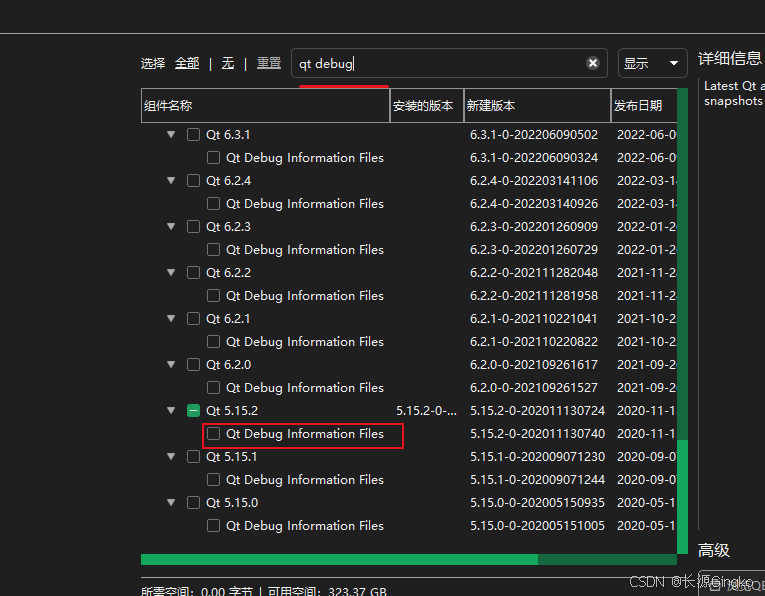Sort by the 安装的版本 column header
The image size is (765, 596).
[x=426, y=105]
